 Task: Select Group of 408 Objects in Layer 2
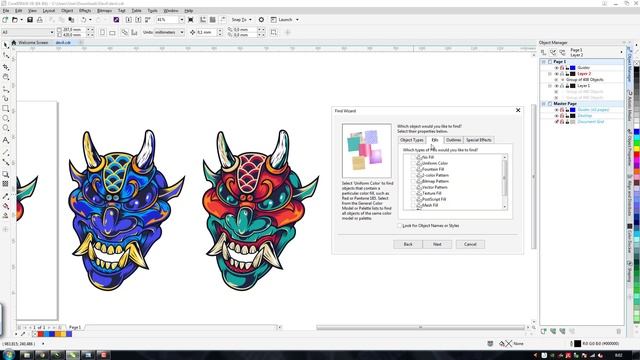point(584,80)
